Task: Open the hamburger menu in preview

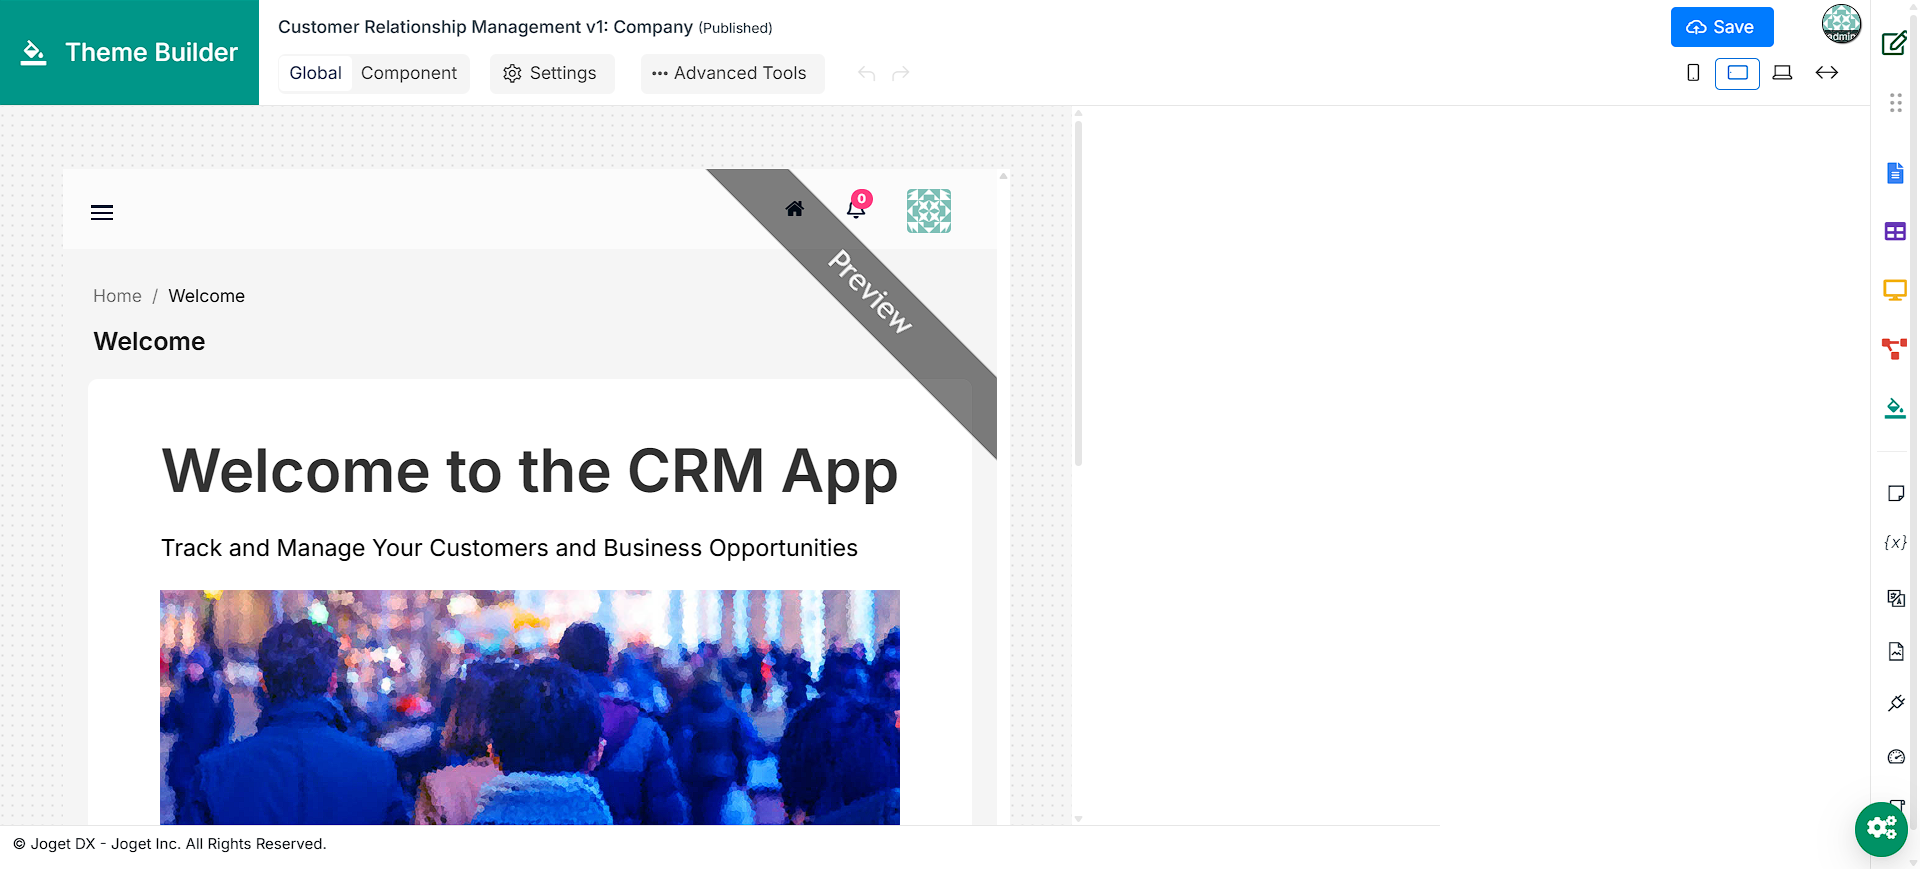Action: point(102,212)
